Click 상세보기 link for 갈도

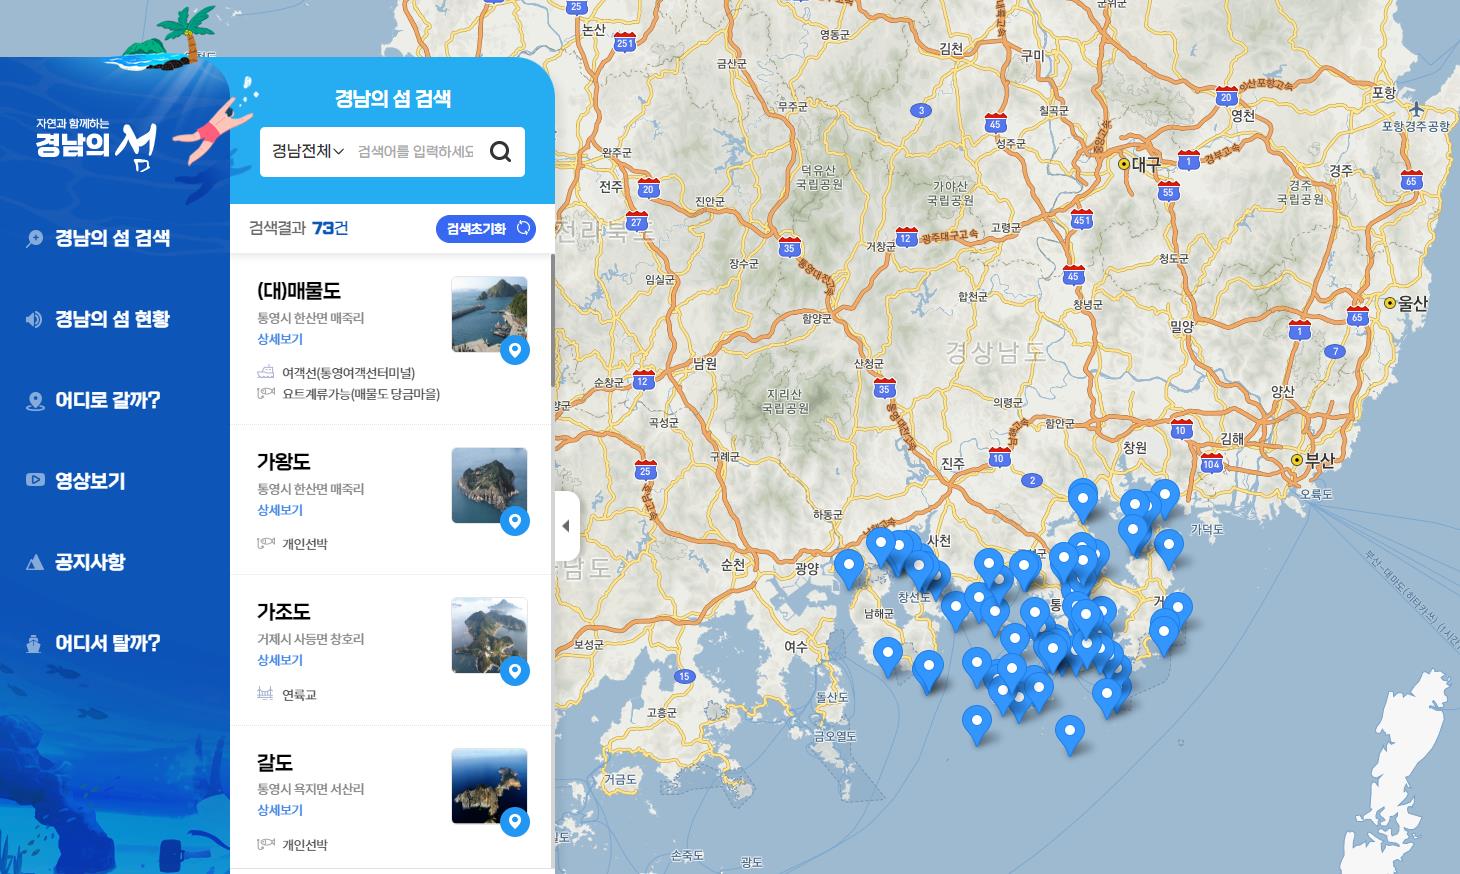pyautogui.click(x=280, y=810)
